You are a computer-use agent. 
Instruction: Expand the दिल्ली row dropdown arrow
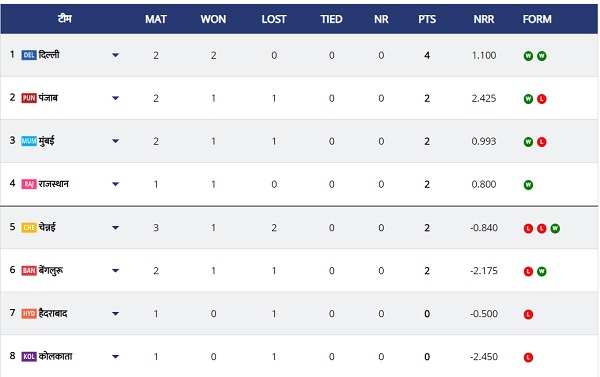click(x=115, y=55)
